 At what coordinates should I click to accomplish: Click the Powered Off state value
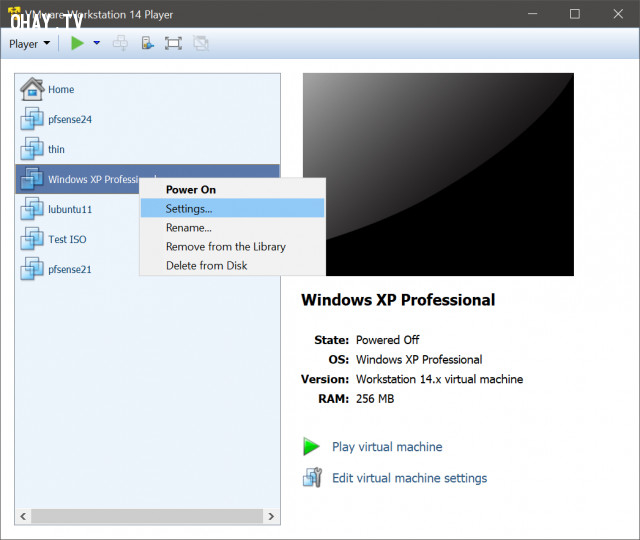coord(387,340)
